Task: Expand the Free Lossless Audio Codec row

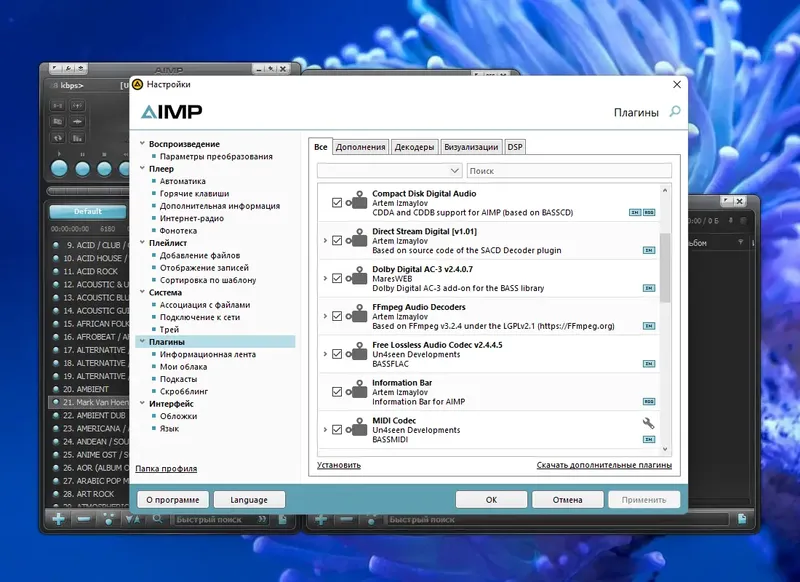Action: click(325, 353)
